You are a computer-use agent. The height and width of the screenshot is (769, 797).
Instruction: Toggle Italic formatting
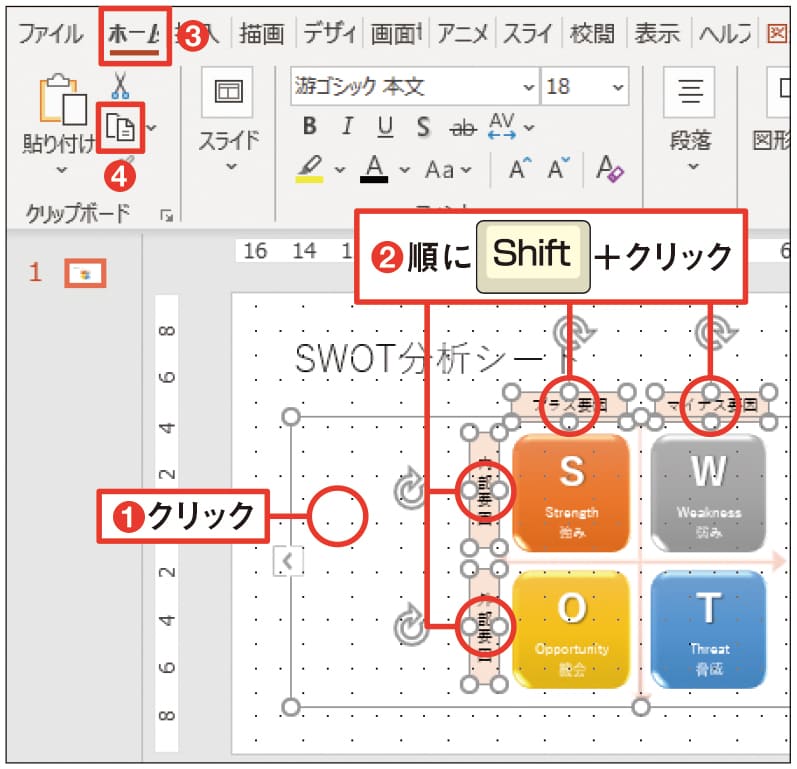(348, 126)
